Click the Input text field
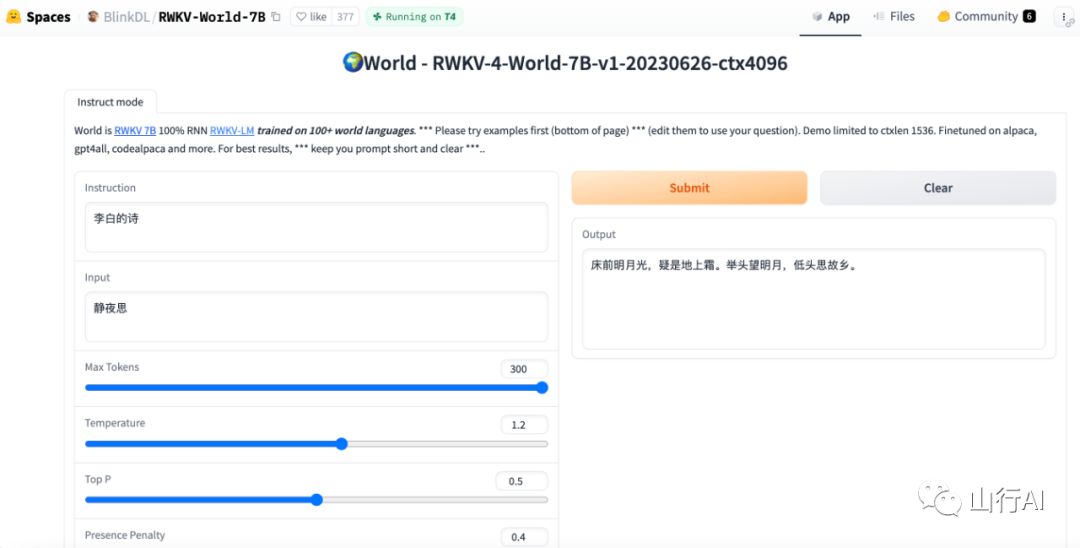Viewport: 1080px width, 548px height. 316,317
